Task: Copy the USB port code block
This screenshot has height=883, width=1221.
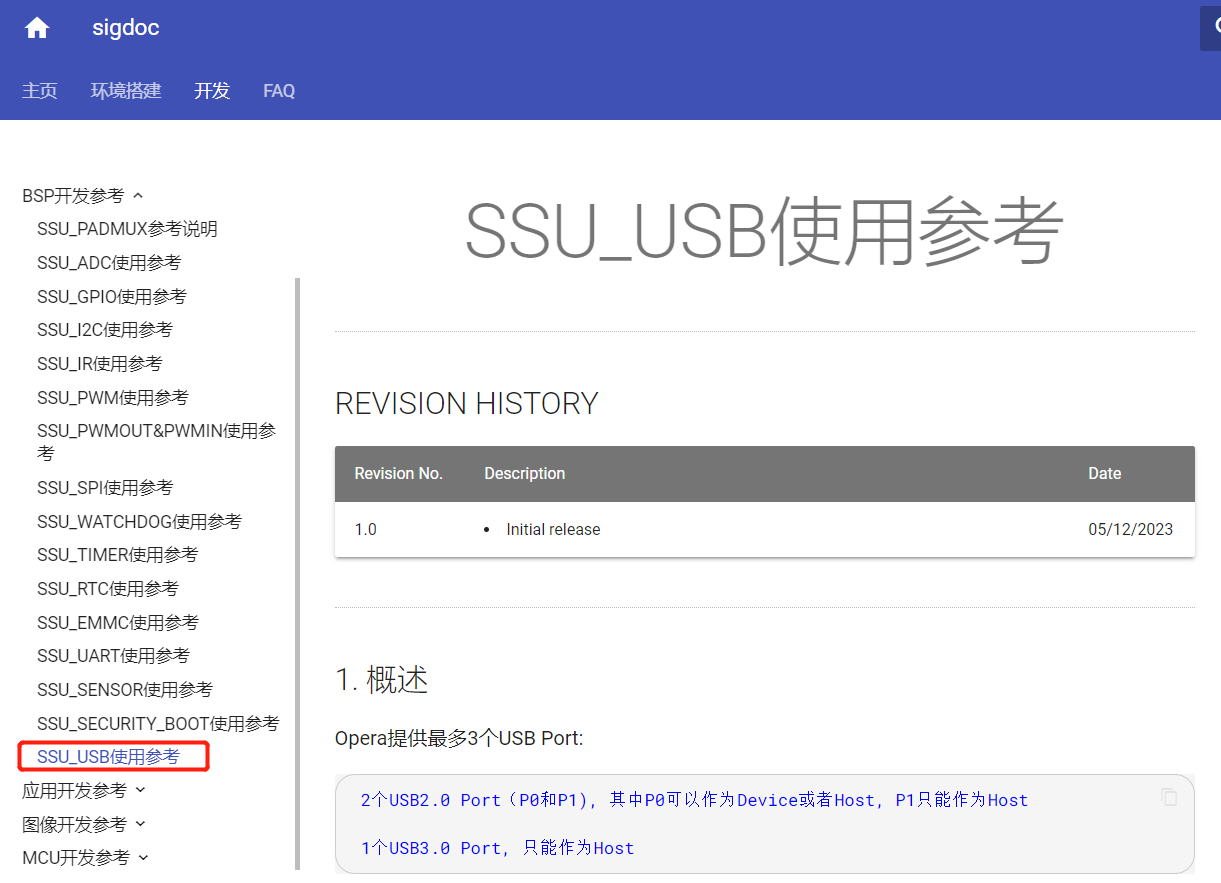Action: pyautogui.click(x=1169, y=797)
